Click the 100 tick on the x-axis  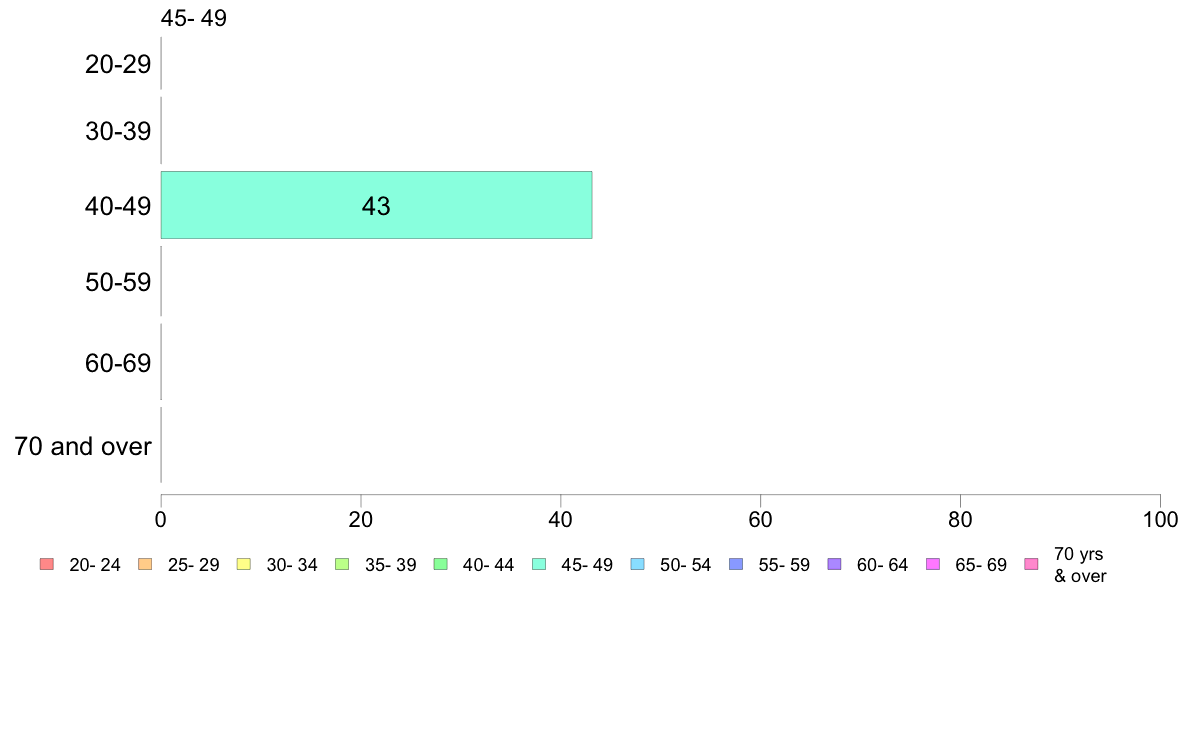coord(1161,520)
